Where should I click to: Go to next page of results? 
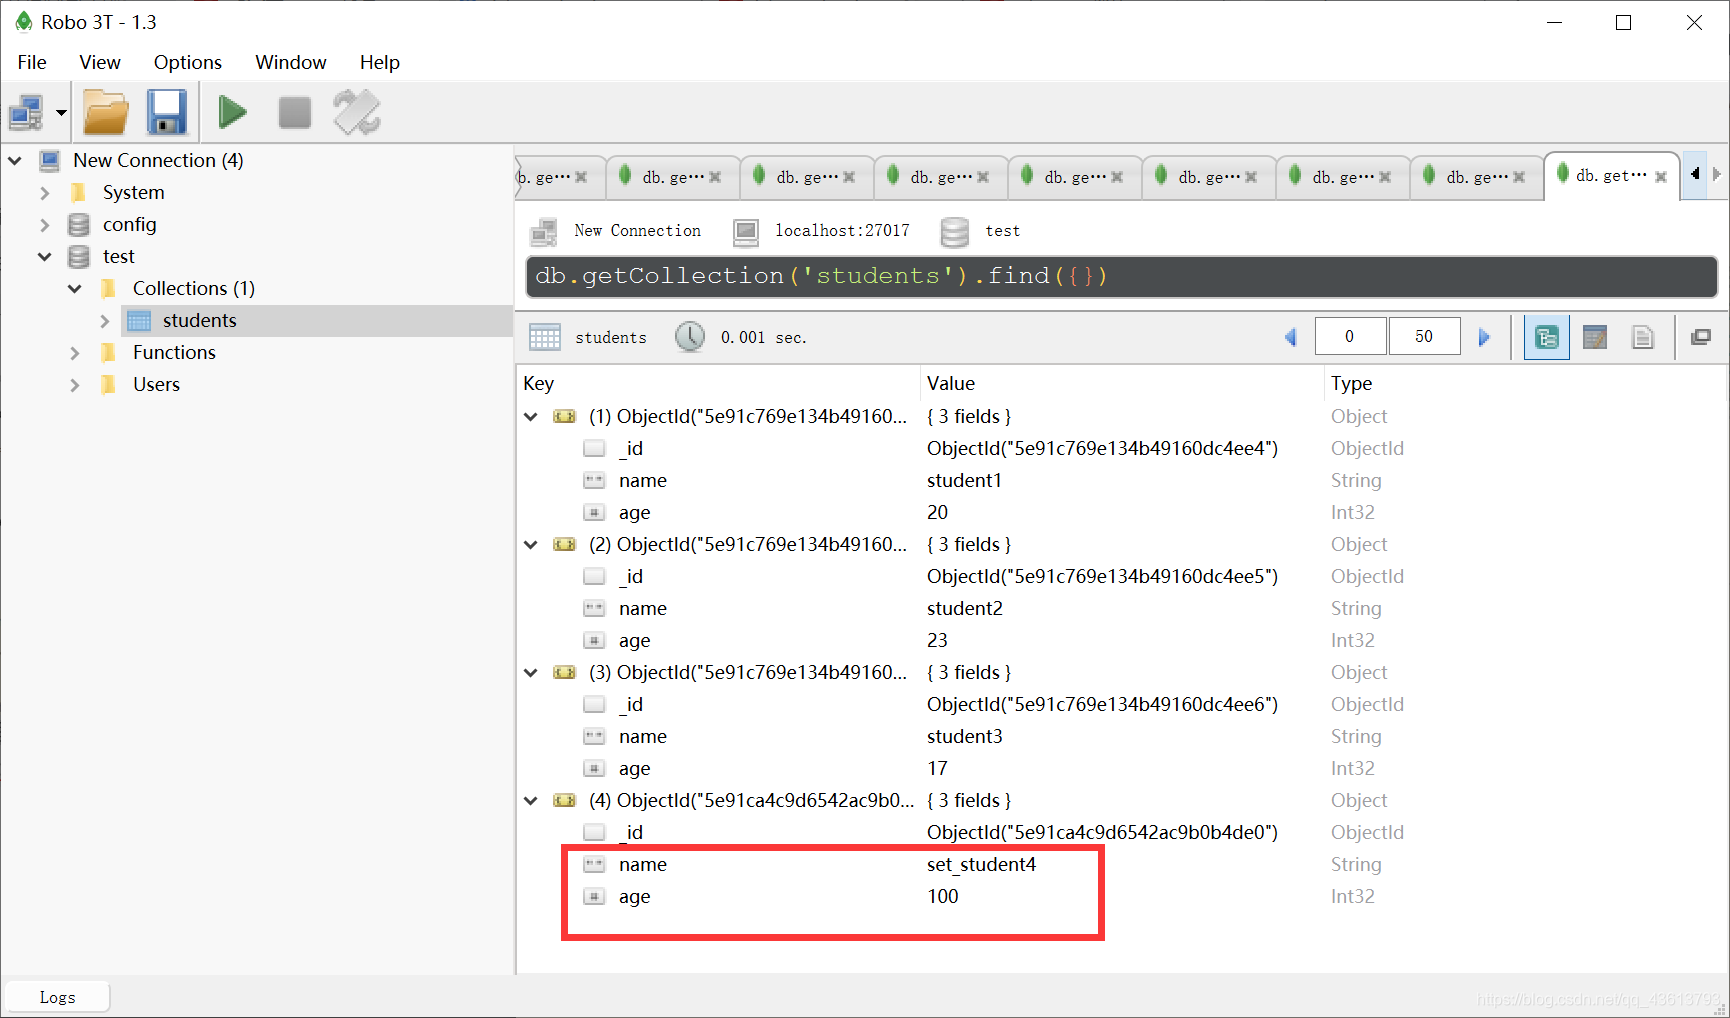click(1484, 337)
